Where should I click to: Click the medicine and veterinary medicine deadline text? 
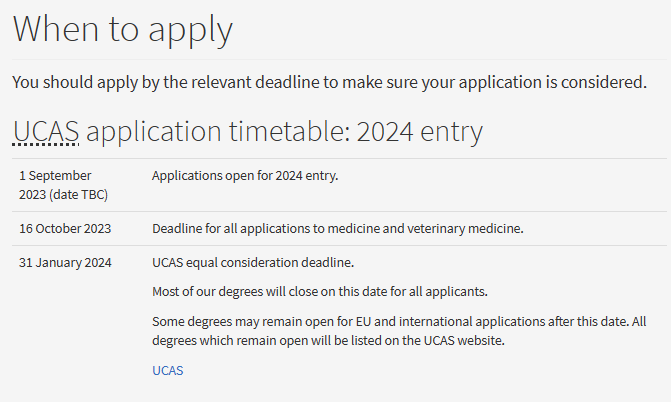[338, 229]
